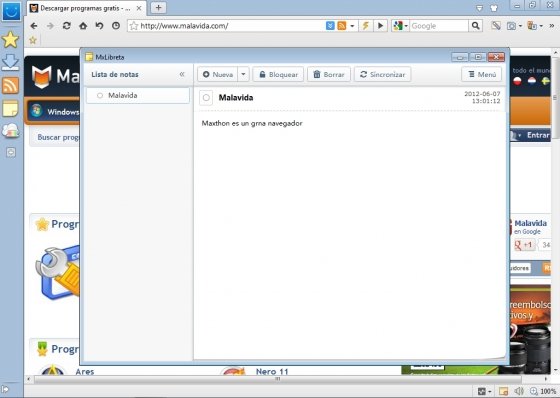Click the translate tool icon
This screenshot has width=560, height=398.
532,26
